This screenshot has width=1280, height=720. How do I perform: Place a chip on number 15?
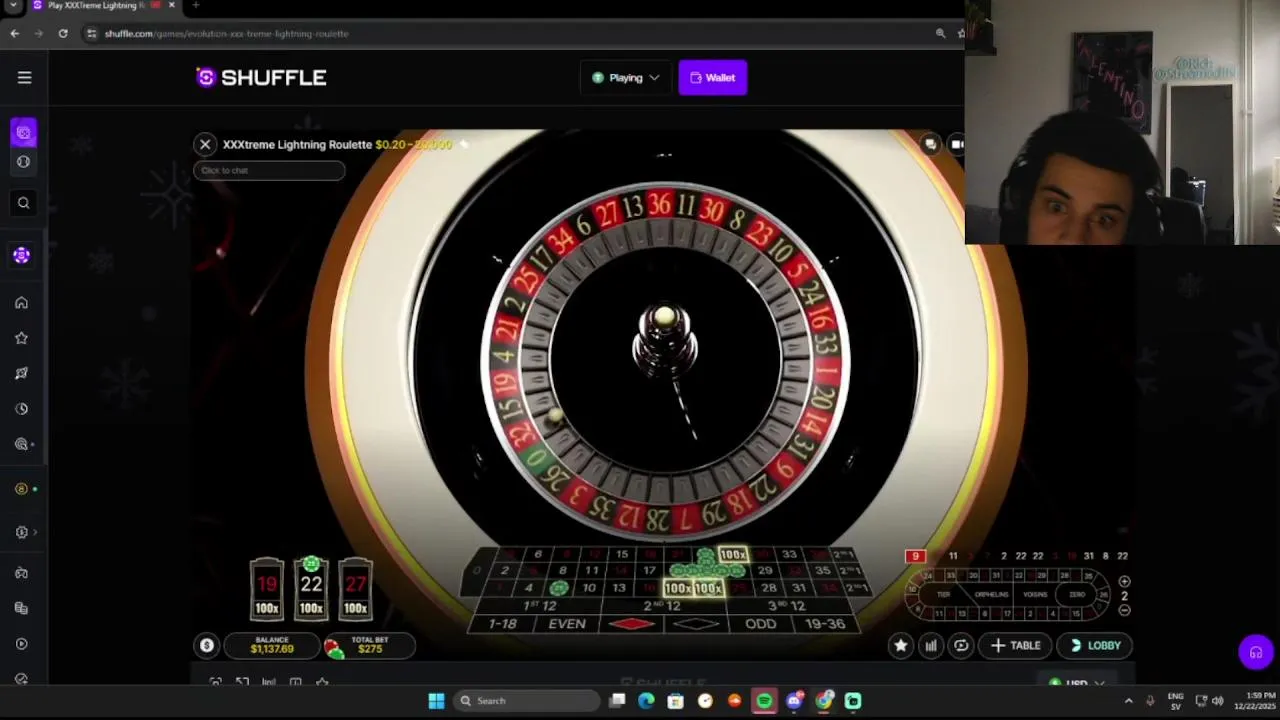(x=622, y=555)
